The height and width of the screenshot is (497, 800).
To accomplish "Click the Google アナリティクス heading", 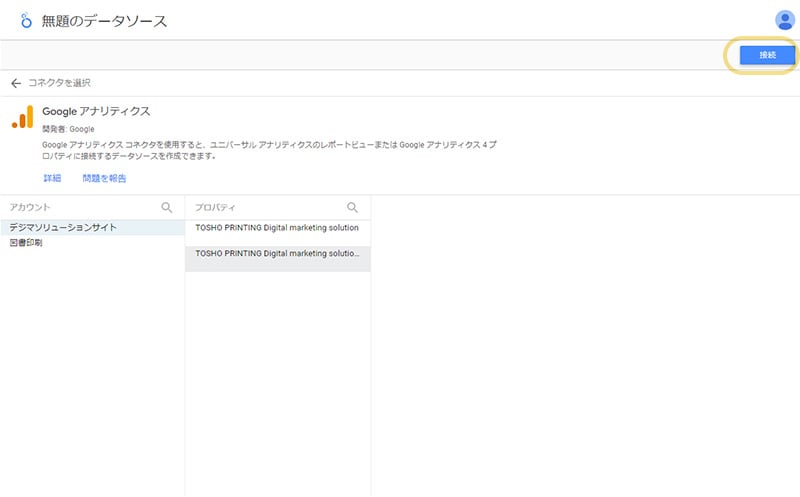I will pyautogui.click(x=96, y=111).
